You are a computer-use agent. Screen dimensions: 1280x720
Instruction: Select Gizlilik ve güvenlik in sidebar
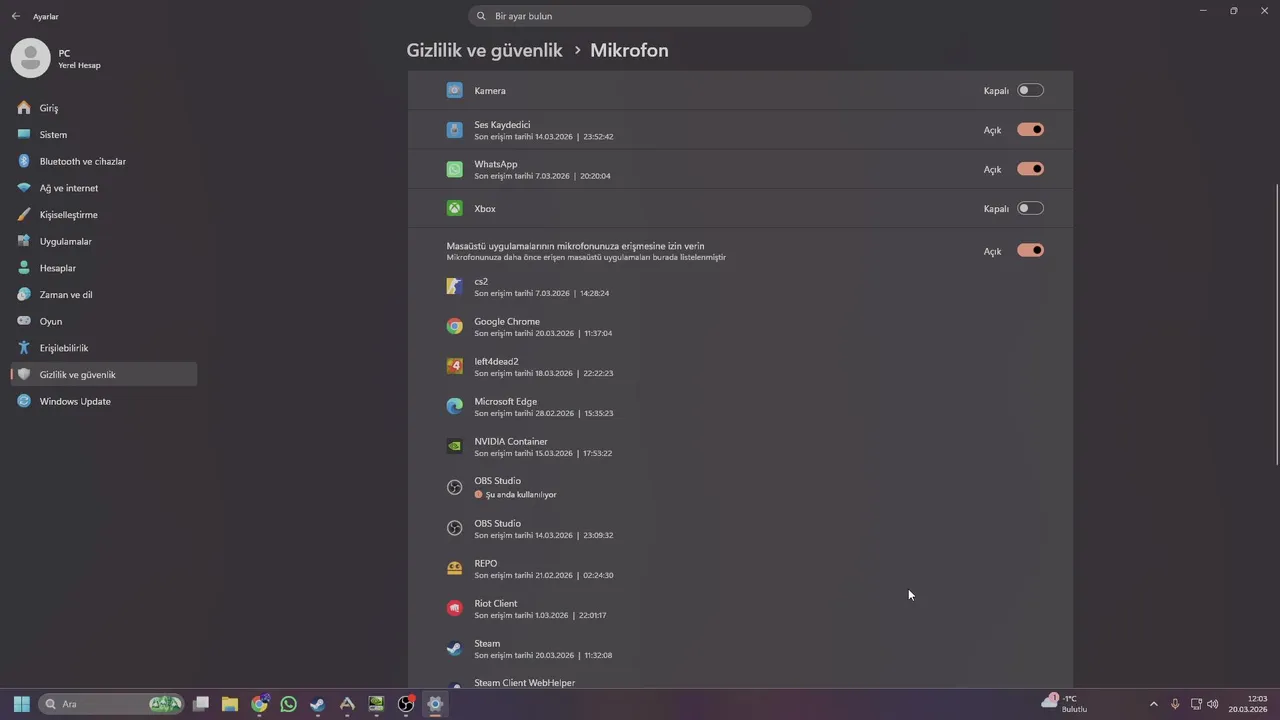pyautogui.click(x=104, y=374)
